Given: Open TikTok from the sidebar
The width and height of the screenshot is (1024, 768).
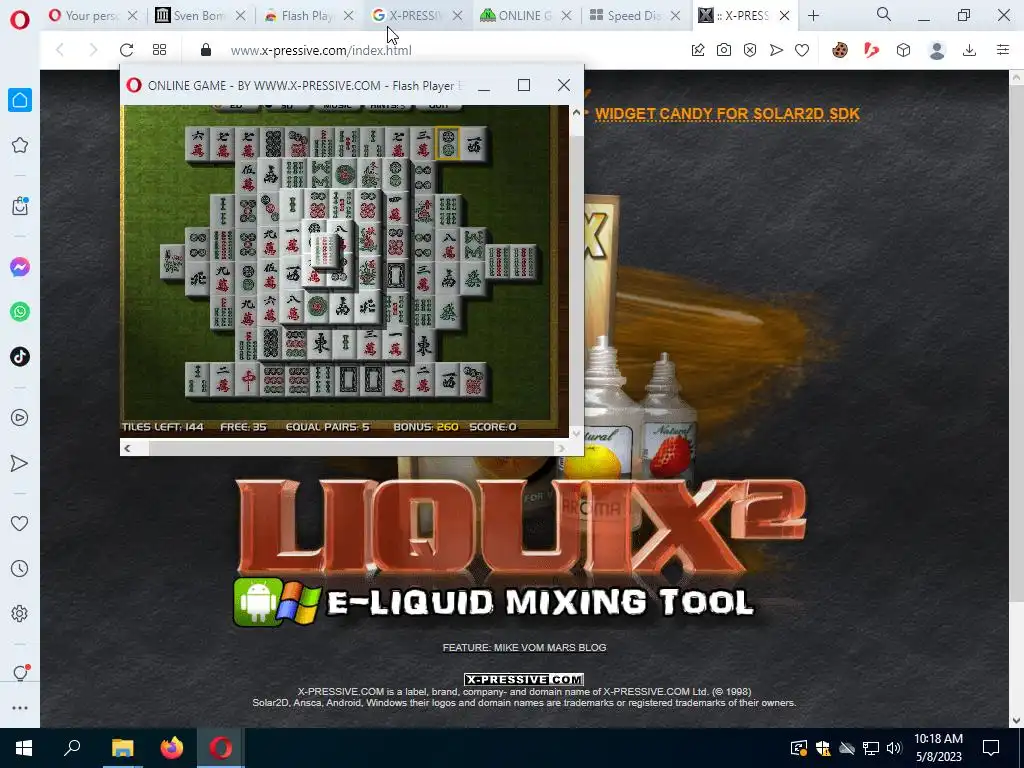Looking at the screenshot, I should (x=20, y=357).
